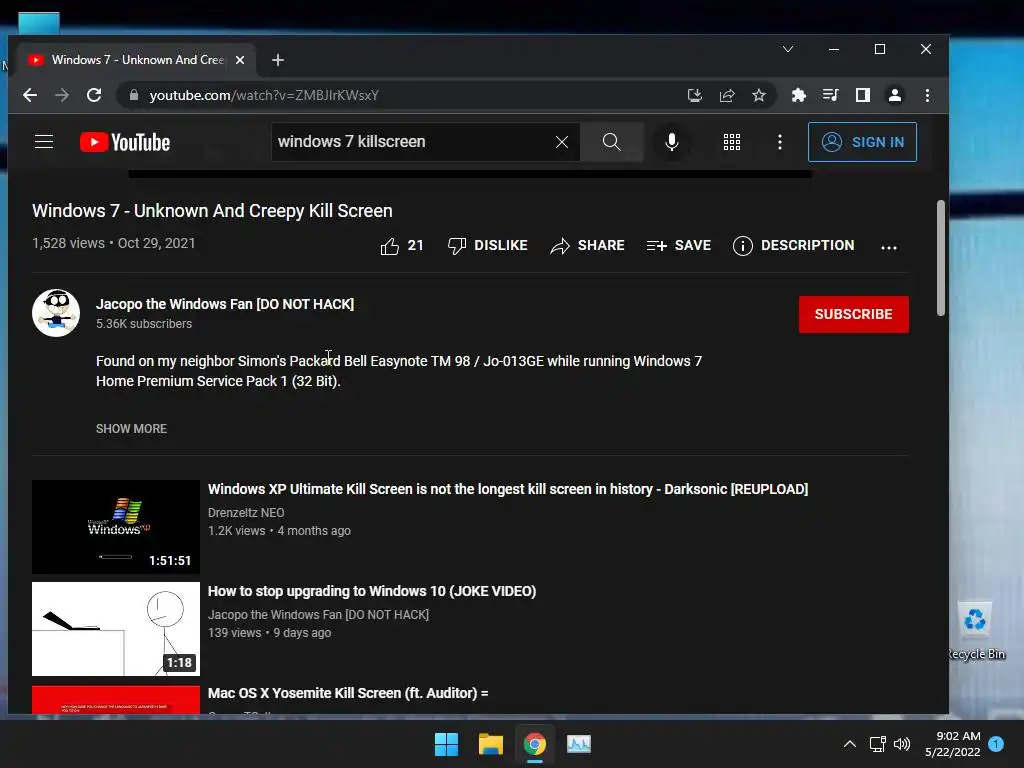Search with your voice microphone
1024x768 pixels.
coord(671,142)
